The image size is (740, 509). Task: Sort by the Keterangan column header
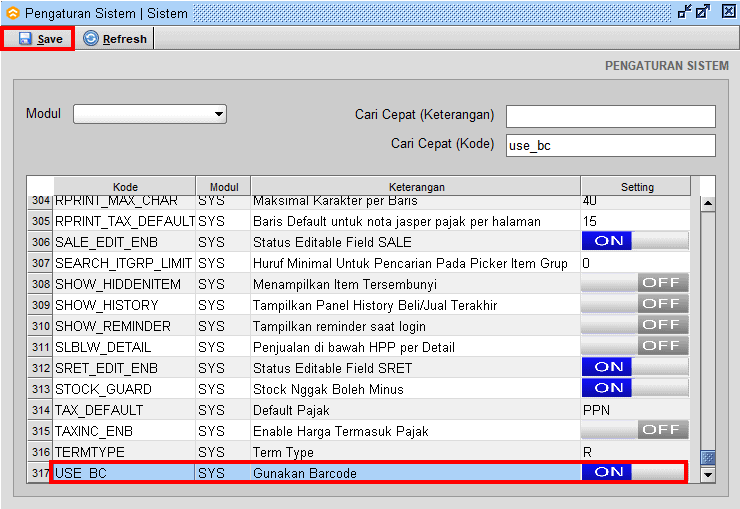(x=416, y=187)
